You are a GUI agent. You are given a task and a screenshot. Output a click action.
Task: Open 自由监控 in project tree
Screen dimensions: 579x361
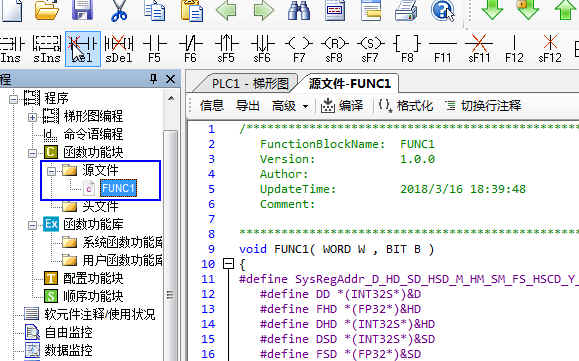tap(58, 332)
